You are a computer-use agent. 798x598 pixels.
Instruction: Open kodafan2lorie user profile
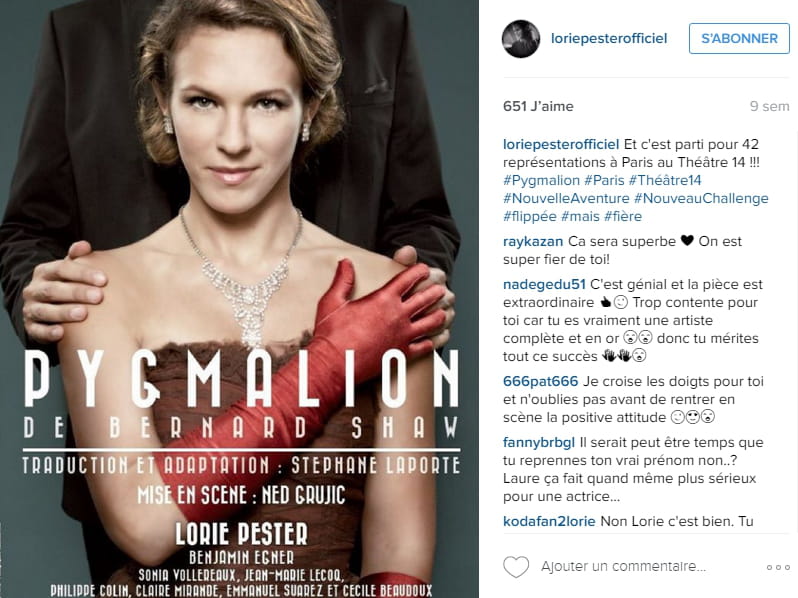(549, 521)
